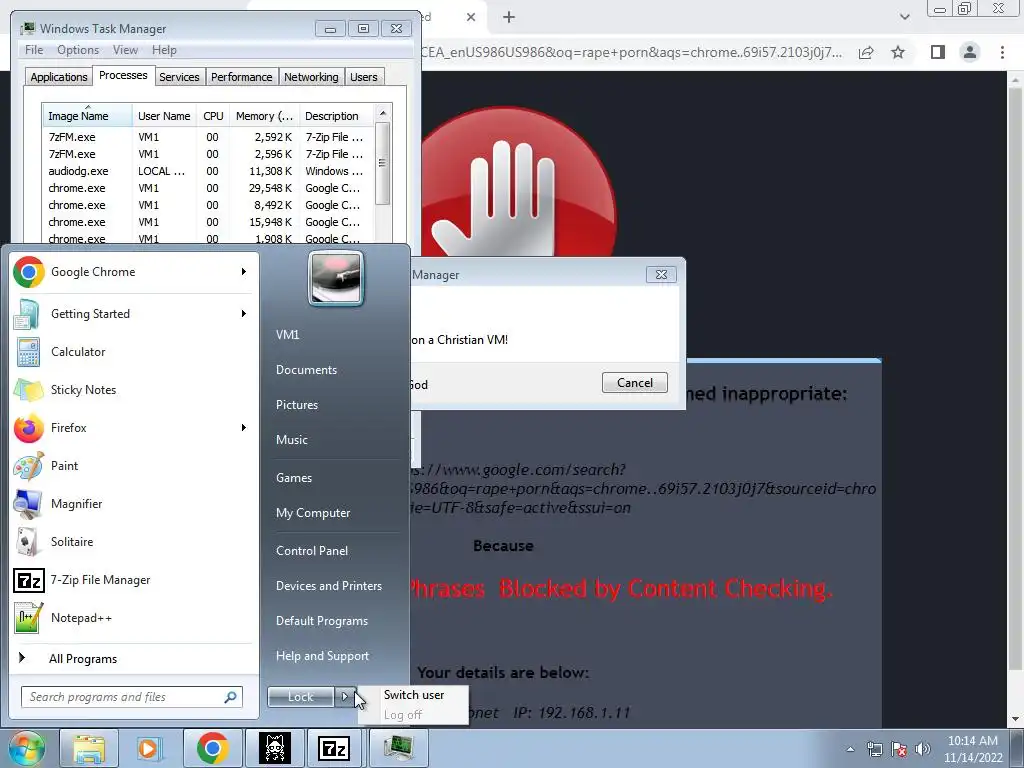Close the Christian VM dialog

pos(661,275)
